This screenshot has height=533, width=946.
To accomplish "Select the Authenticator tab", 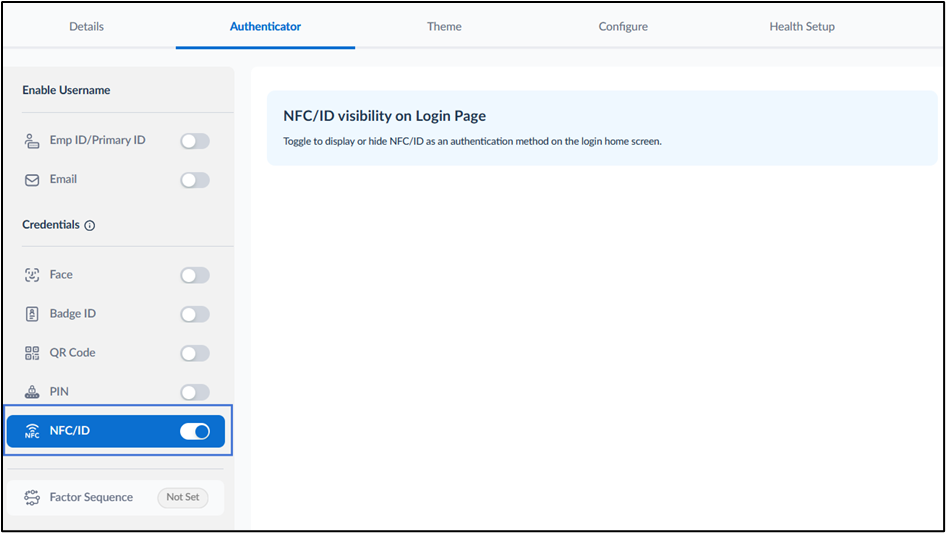I will coord(265,27).
